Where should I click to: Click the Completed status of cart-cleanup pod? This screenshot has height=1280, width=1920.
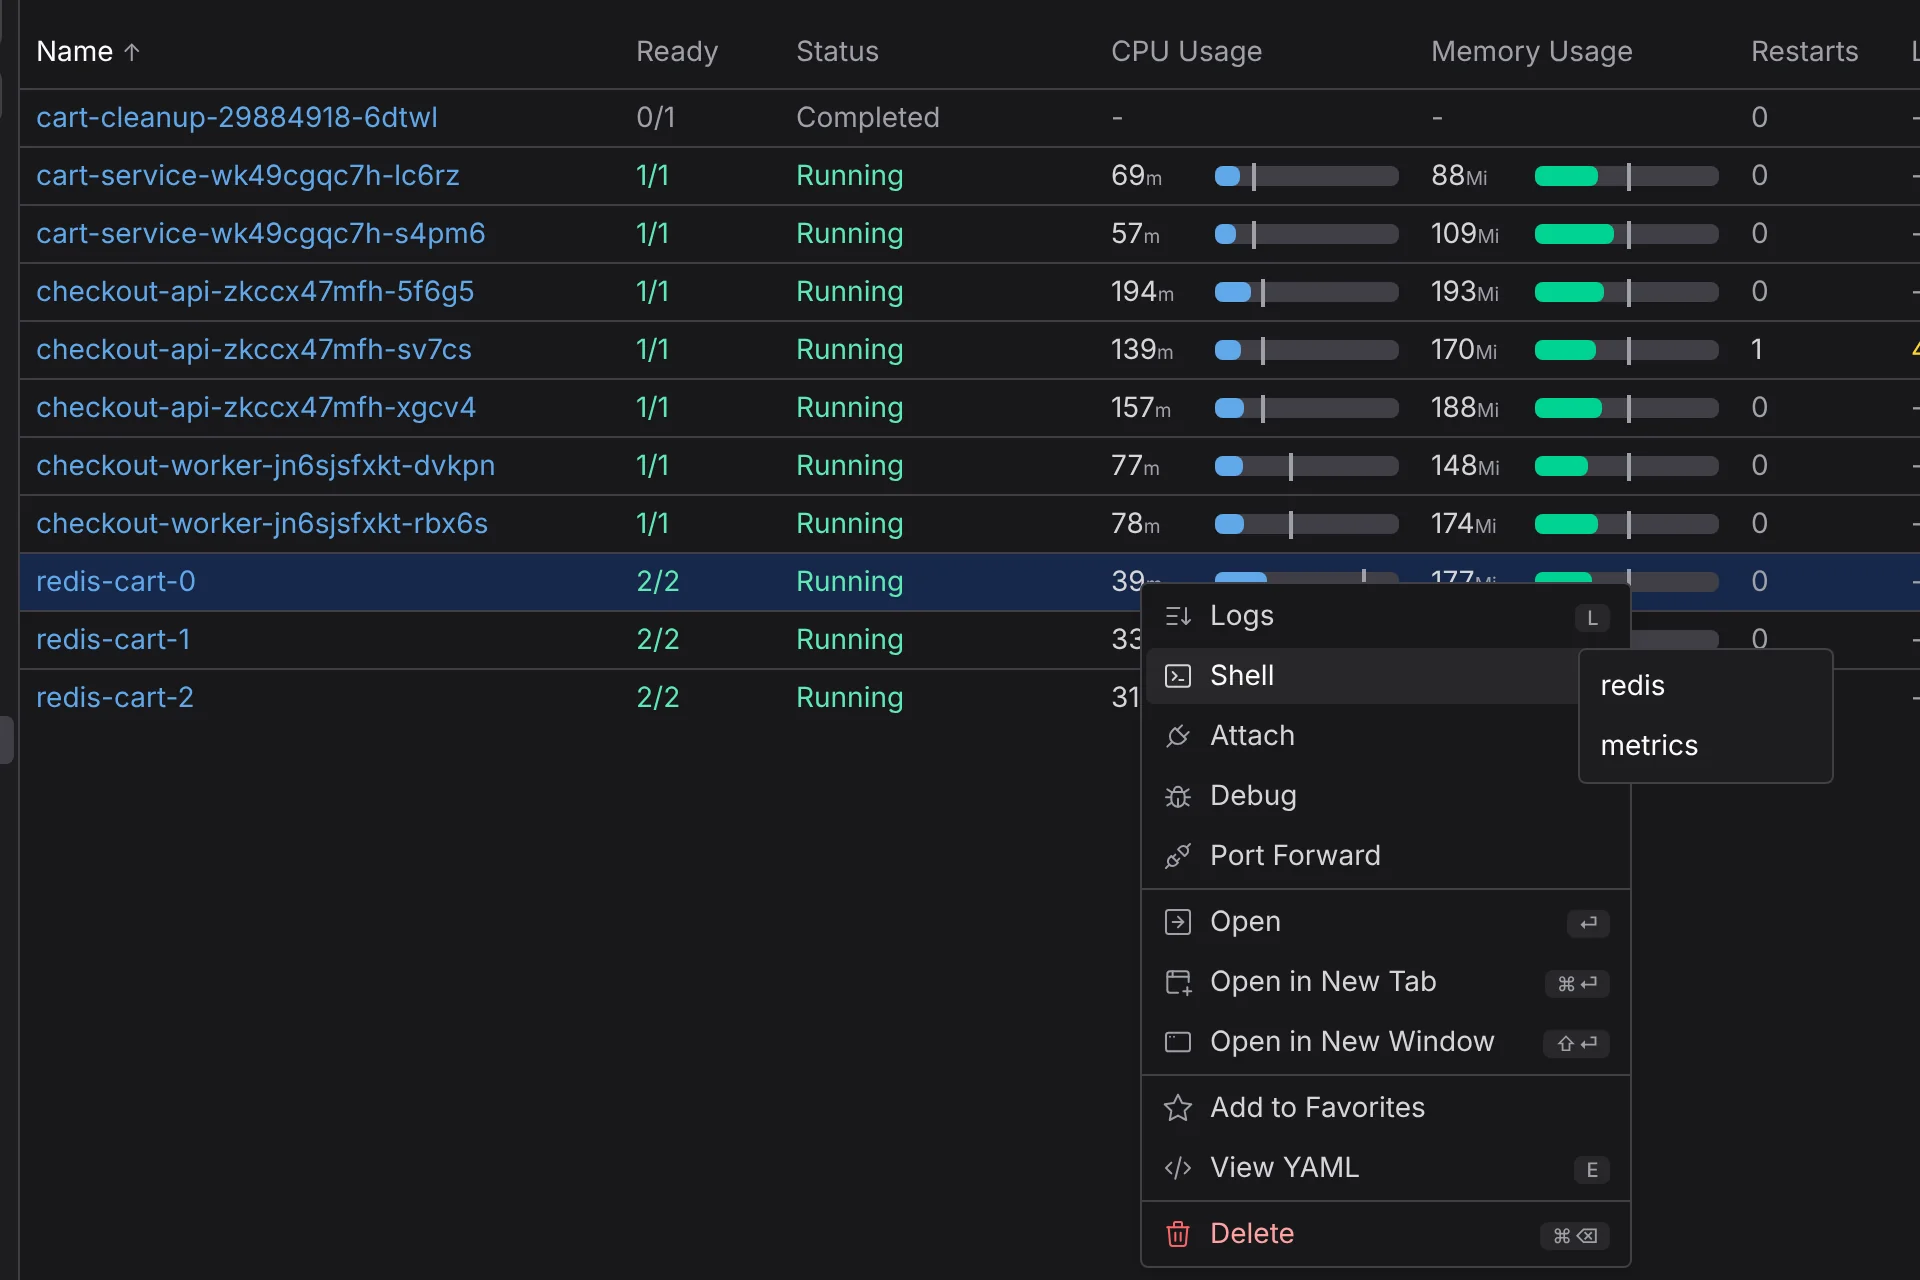(x=868, y=118)
